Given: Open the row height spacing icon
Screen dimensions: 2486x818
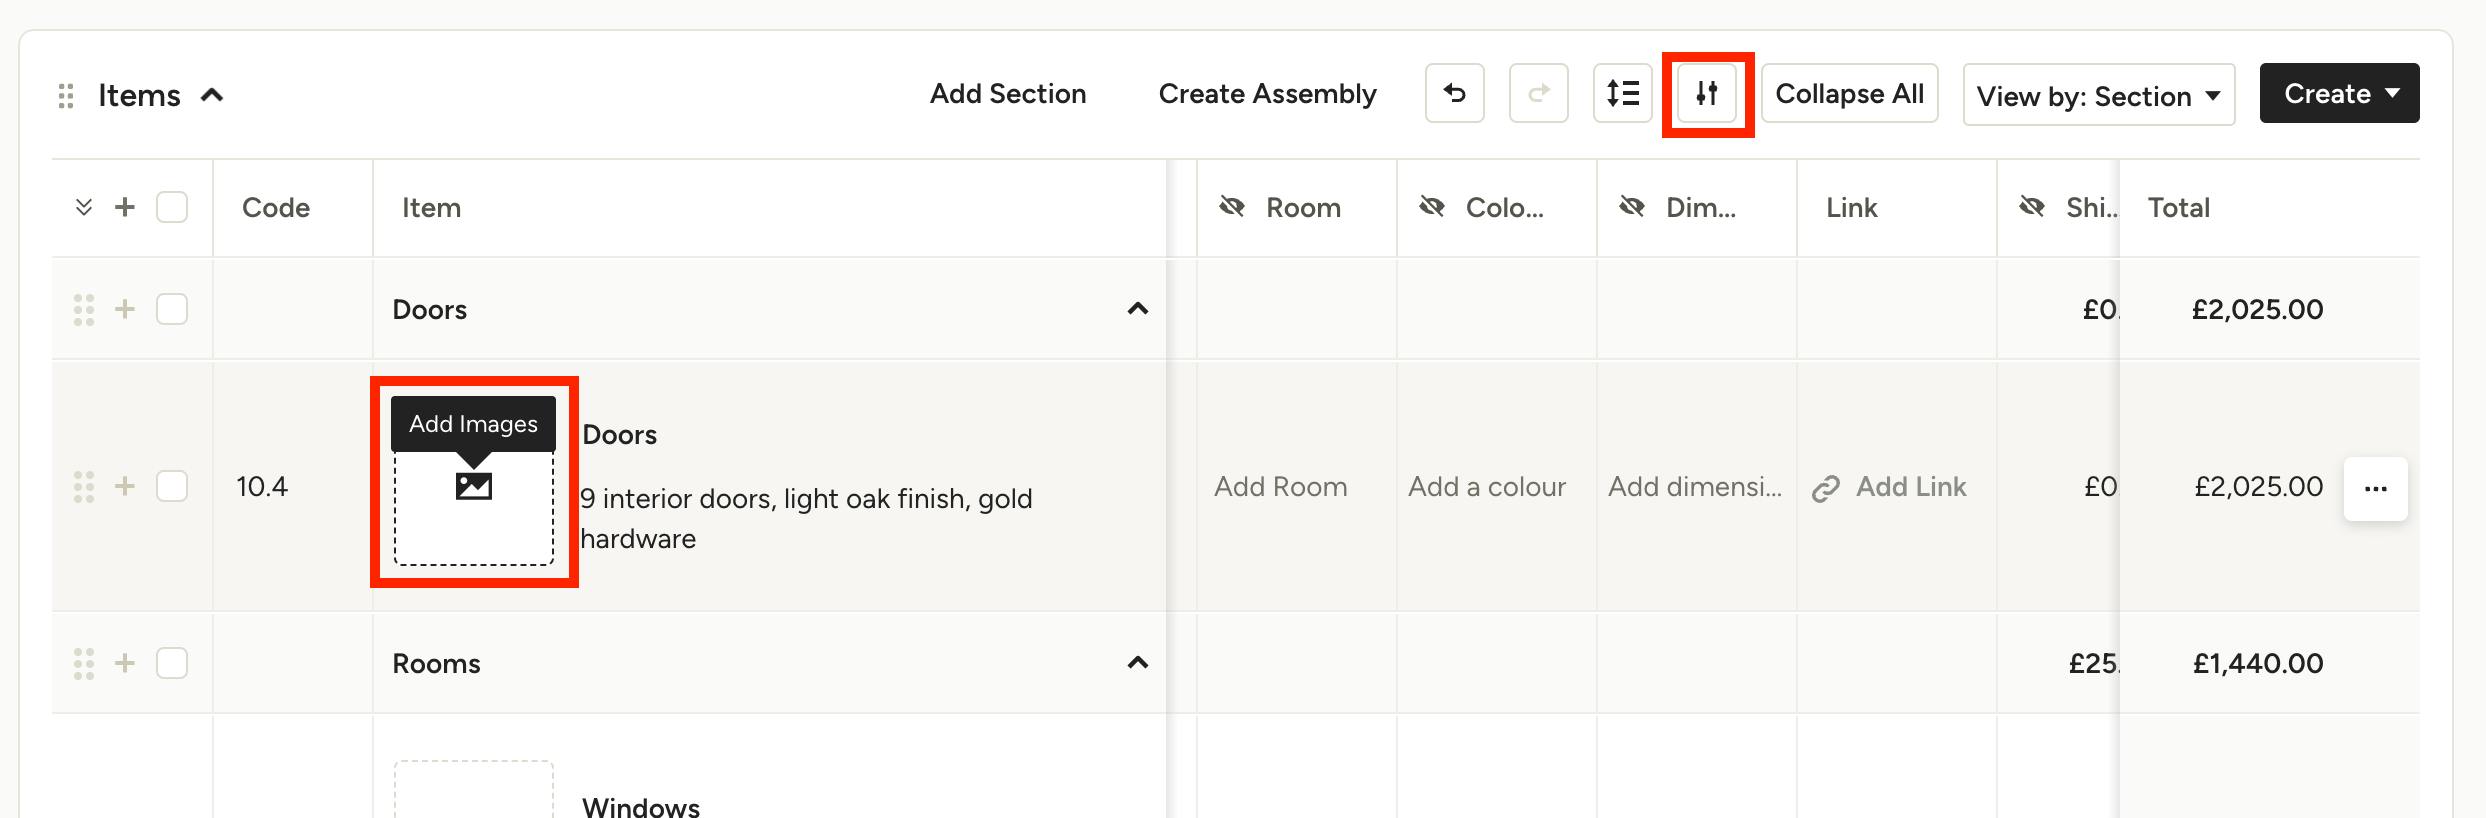Looking at the screenshot, I should point(1622,94).
